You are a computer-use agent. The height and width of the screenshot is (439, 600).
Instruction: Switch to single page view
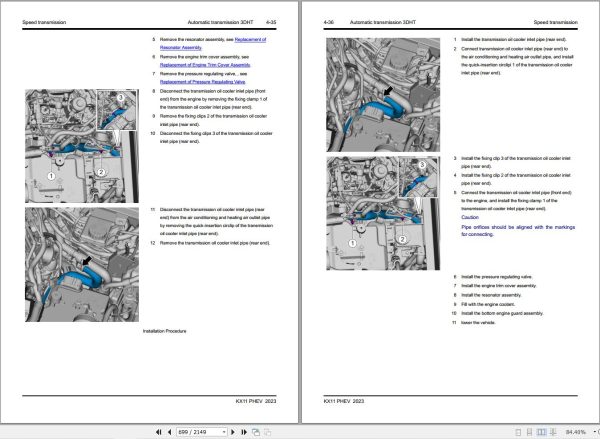[x=518, y=432]
